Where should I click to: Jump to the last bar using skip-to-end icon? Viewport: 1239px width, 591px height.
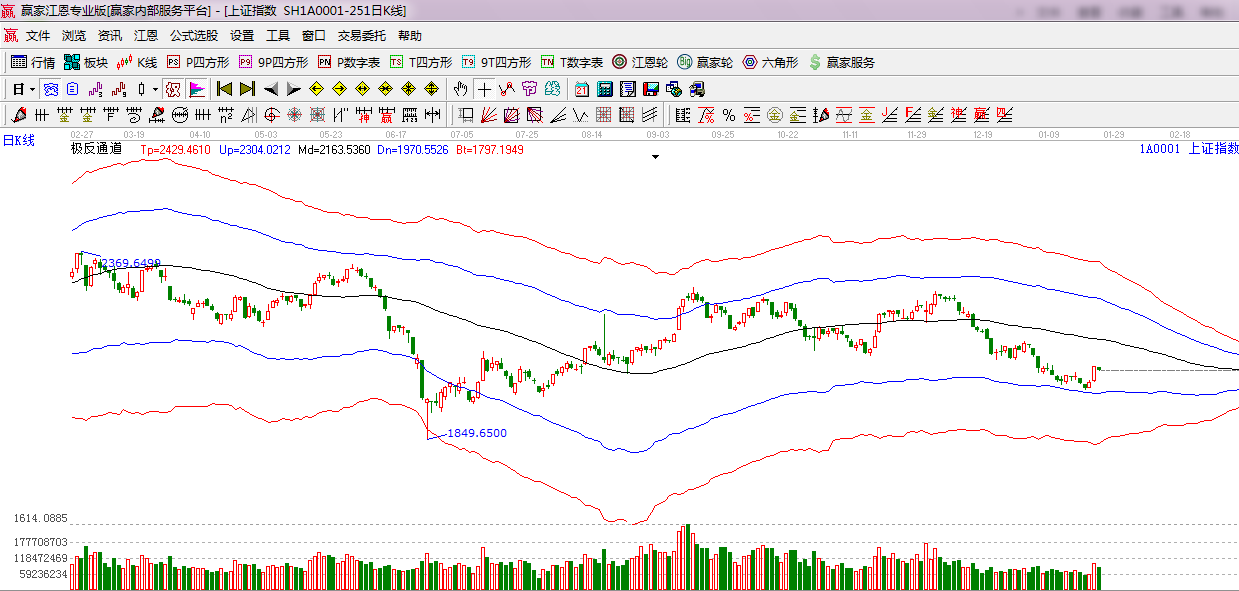point(247,89)
